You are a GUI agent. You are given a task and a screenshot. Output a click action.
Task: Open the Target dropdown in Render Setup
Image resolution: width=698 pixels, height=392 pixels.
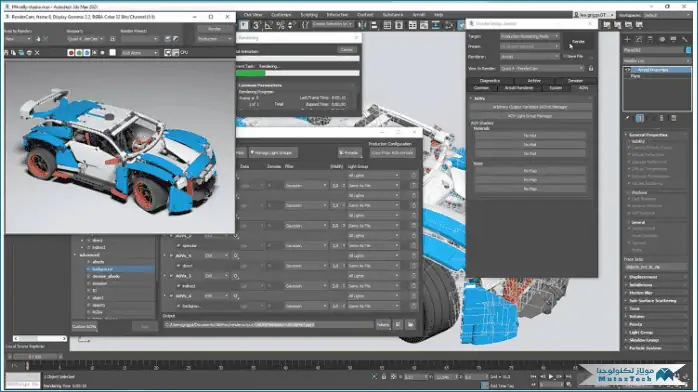530,36
